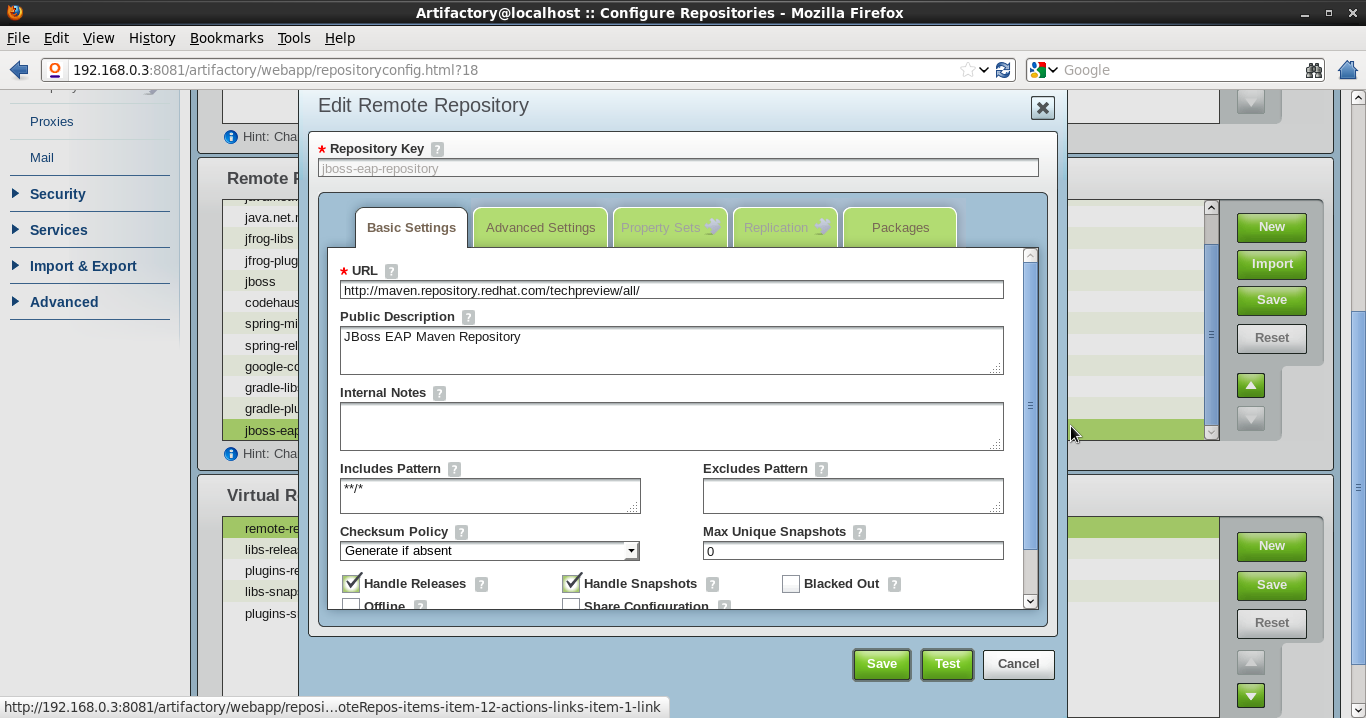Open the Google search engine selector icon

[x=1043, y=70]
